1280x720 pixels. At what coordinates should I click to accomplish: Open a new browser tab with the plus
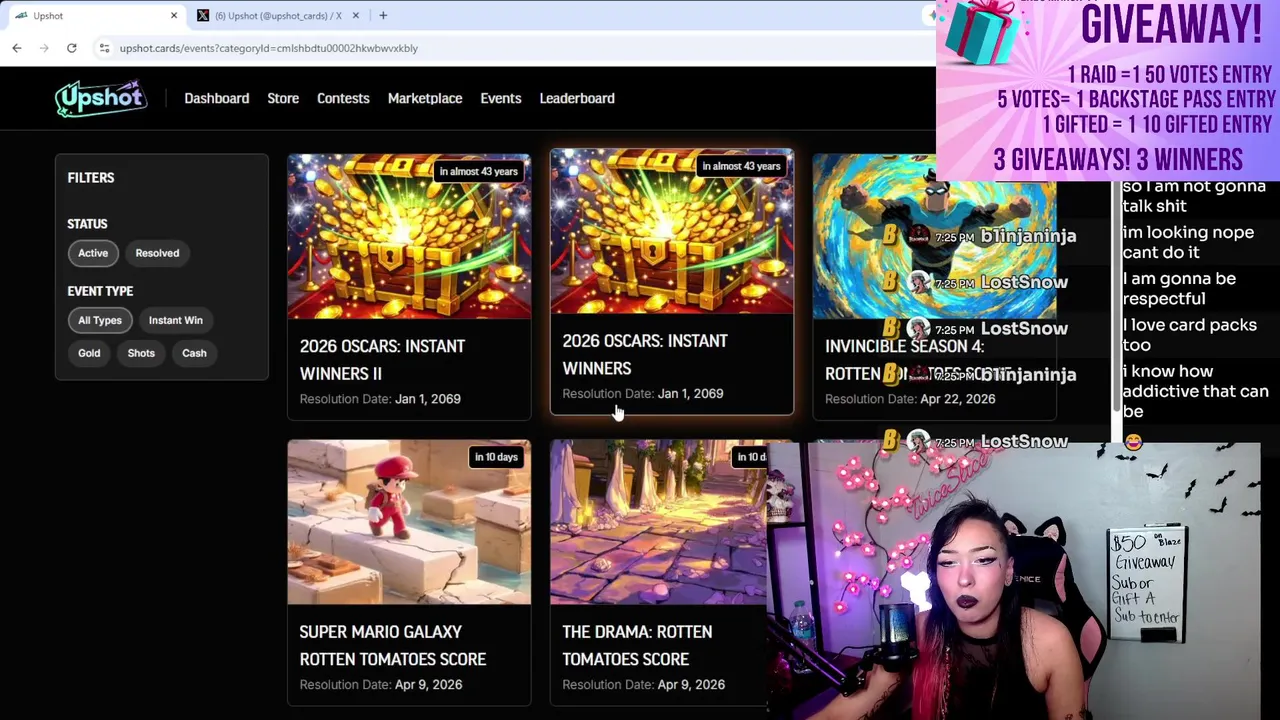[383, 16]
